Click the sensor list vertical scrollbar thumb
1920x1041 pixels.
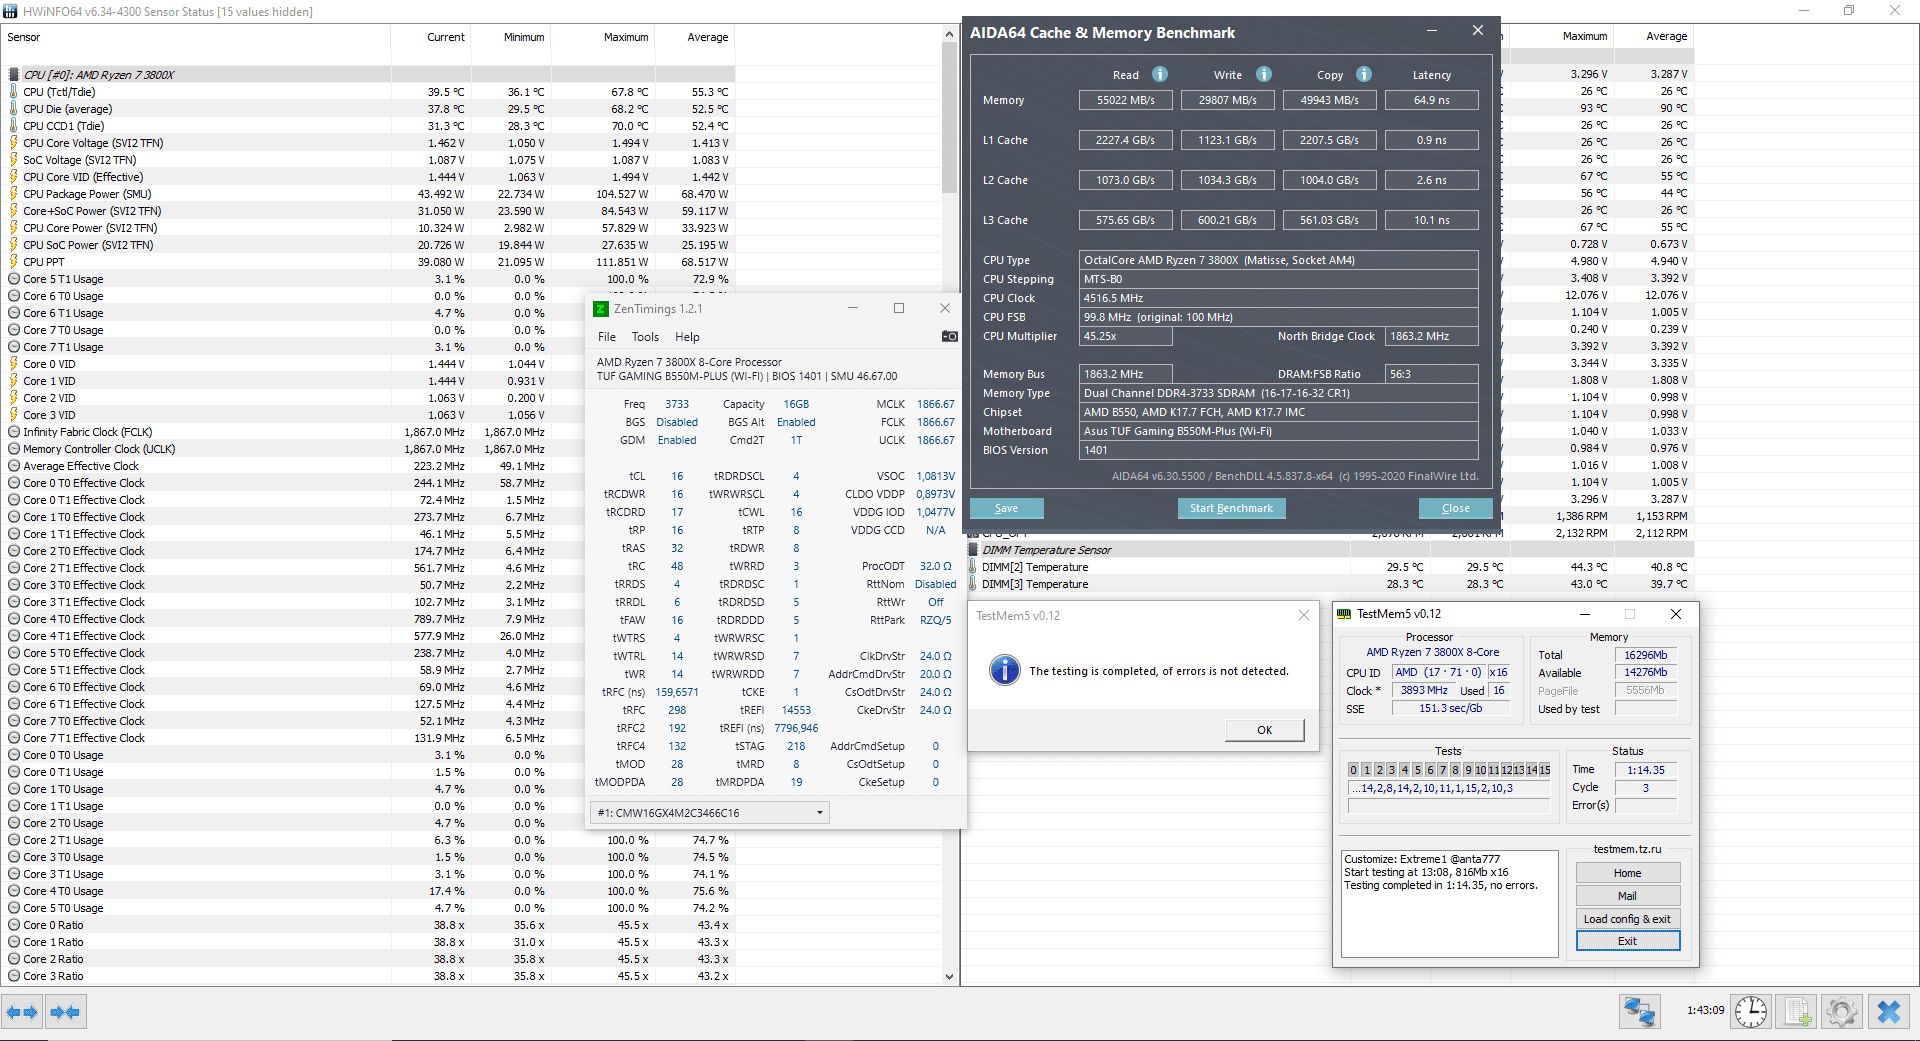pyautogui.click(x=949, y=118)
